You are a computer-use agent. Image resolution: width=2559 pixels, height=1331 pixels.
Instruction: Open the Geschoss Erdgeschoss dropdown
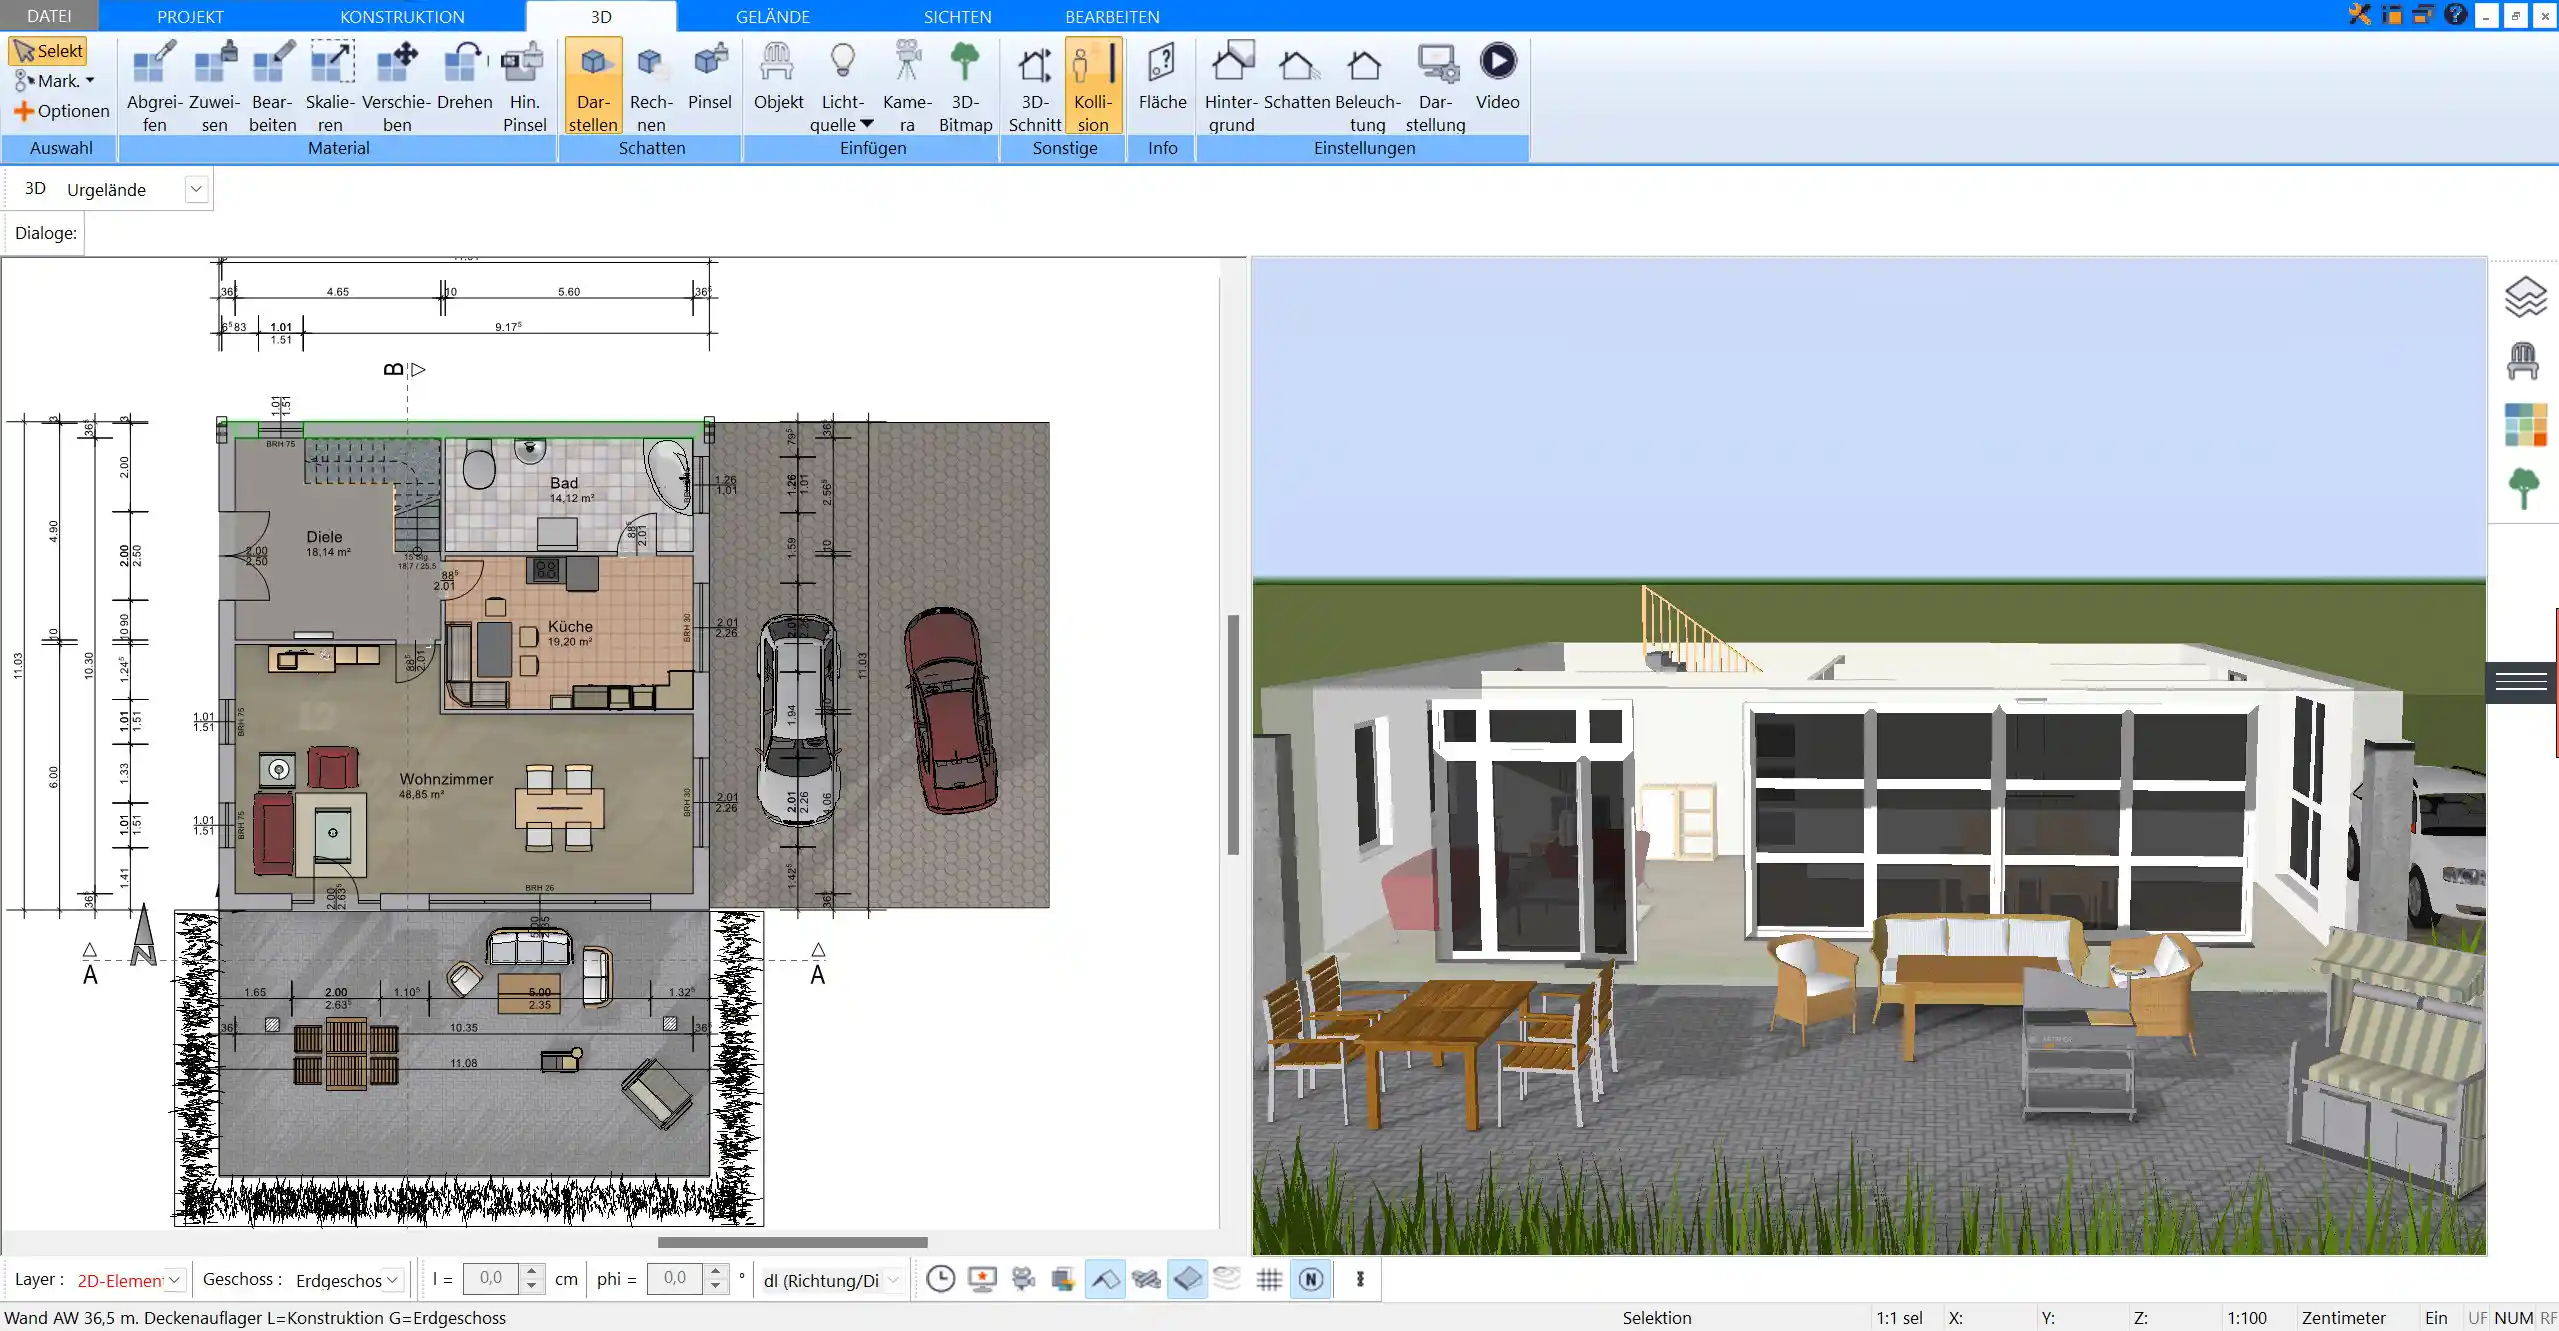(393, 1279)
